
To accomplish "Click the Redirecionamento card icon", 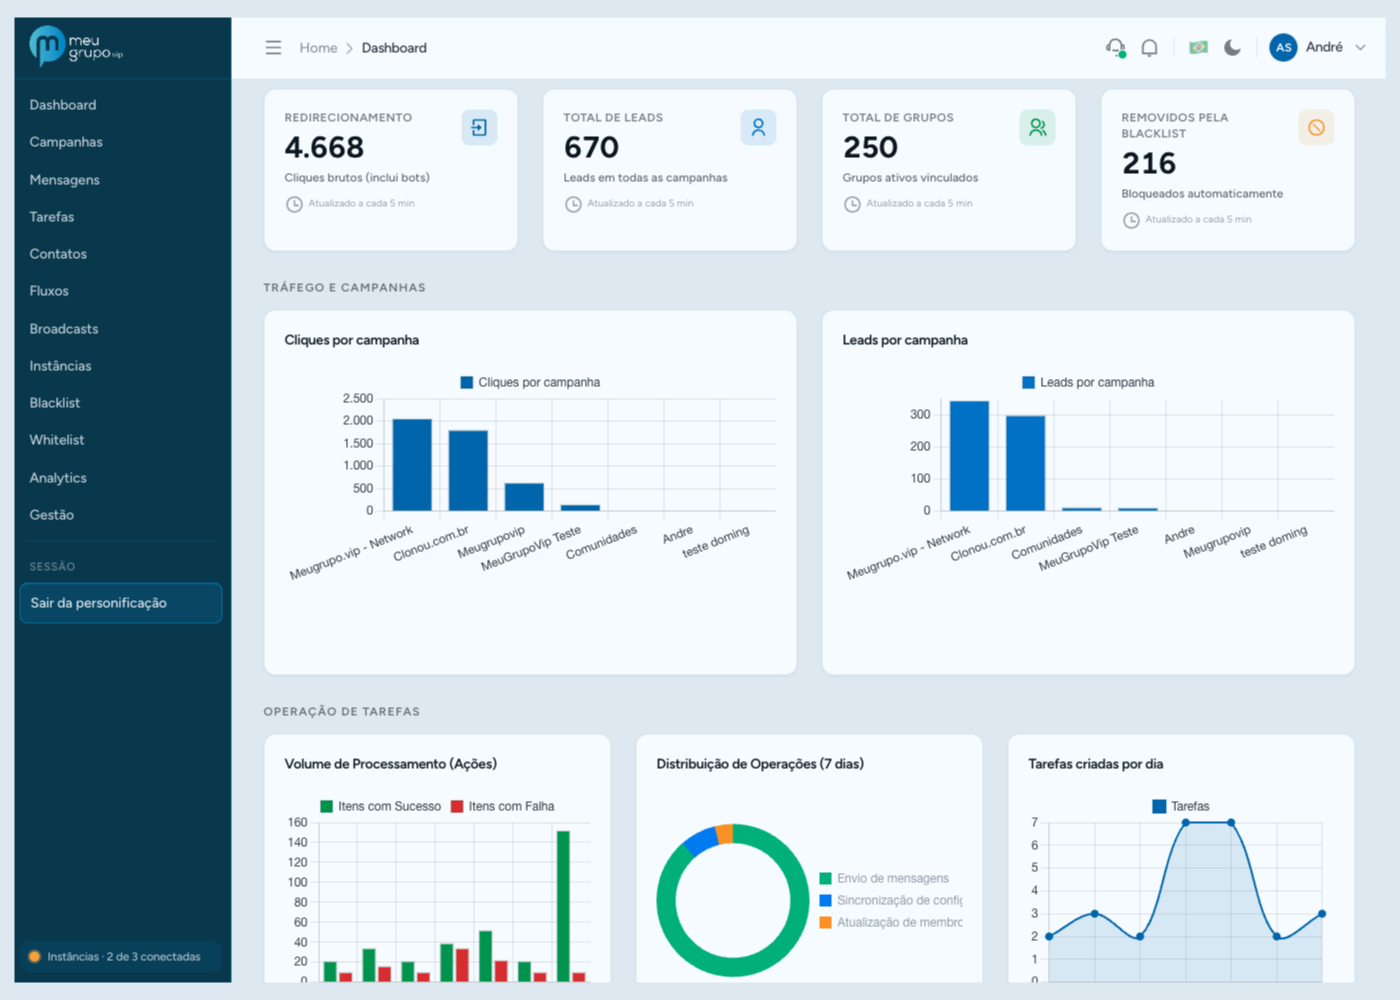I will (479, 128).
